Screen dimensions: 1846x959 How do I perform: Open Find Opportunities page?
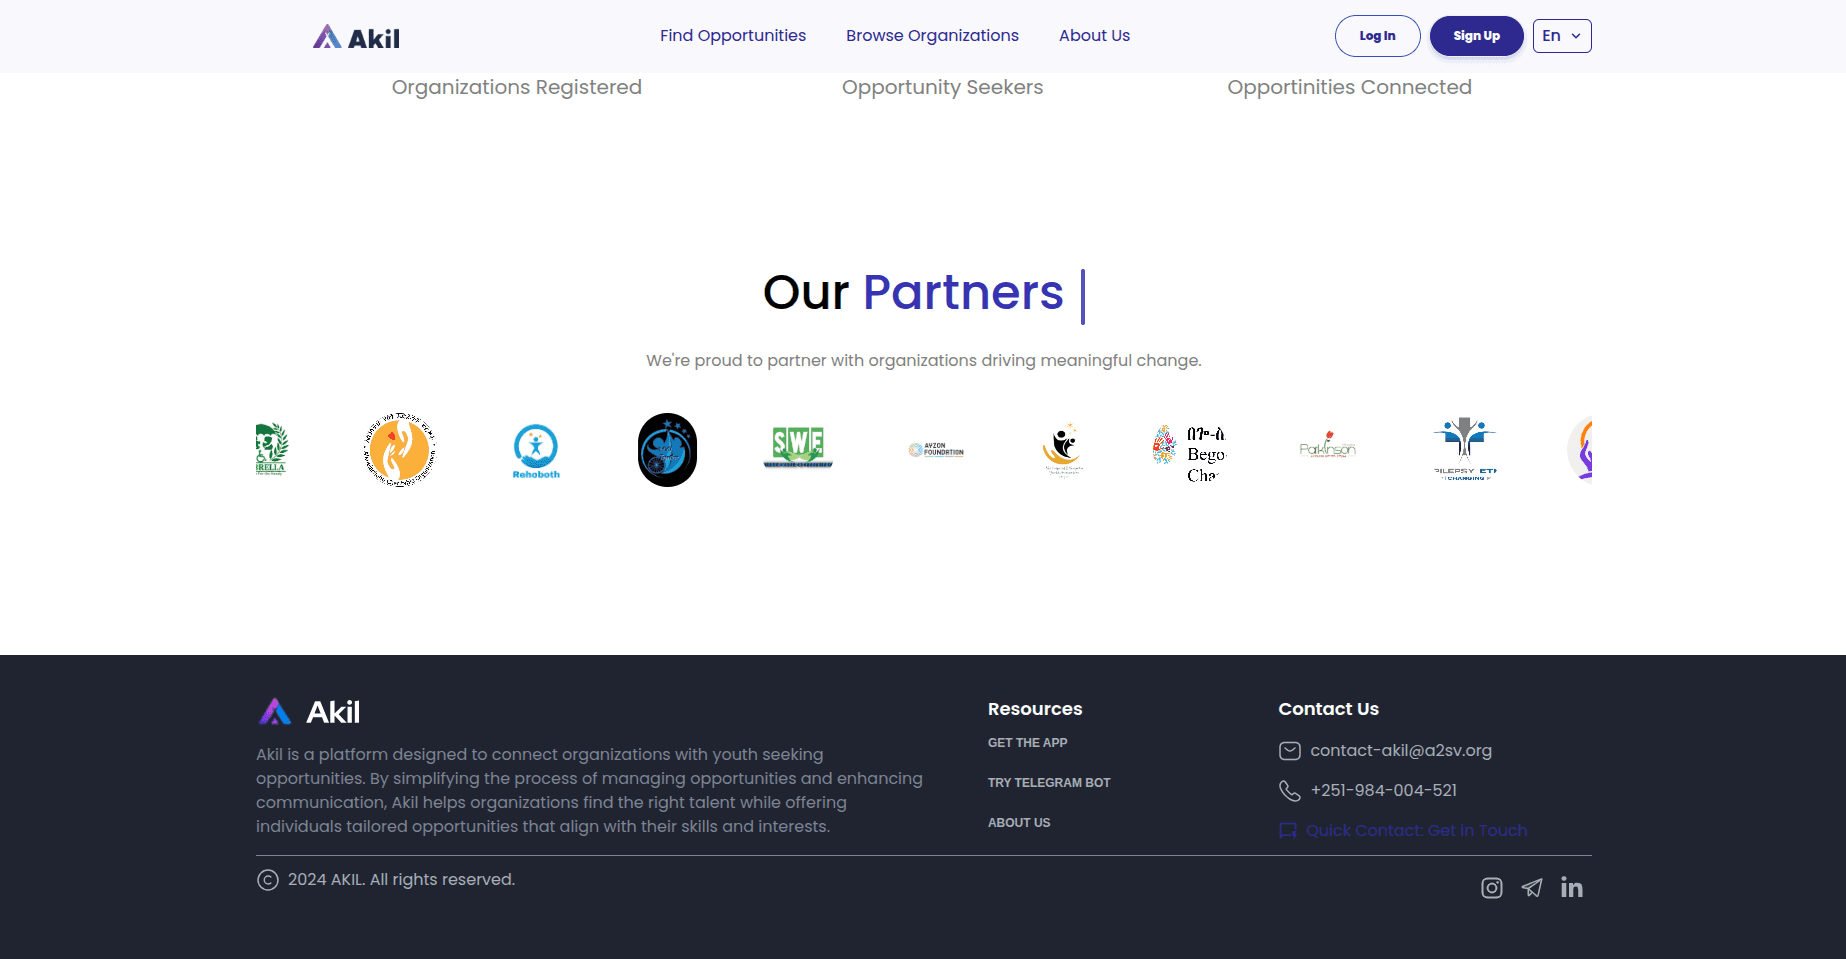[x=733, y=36]
